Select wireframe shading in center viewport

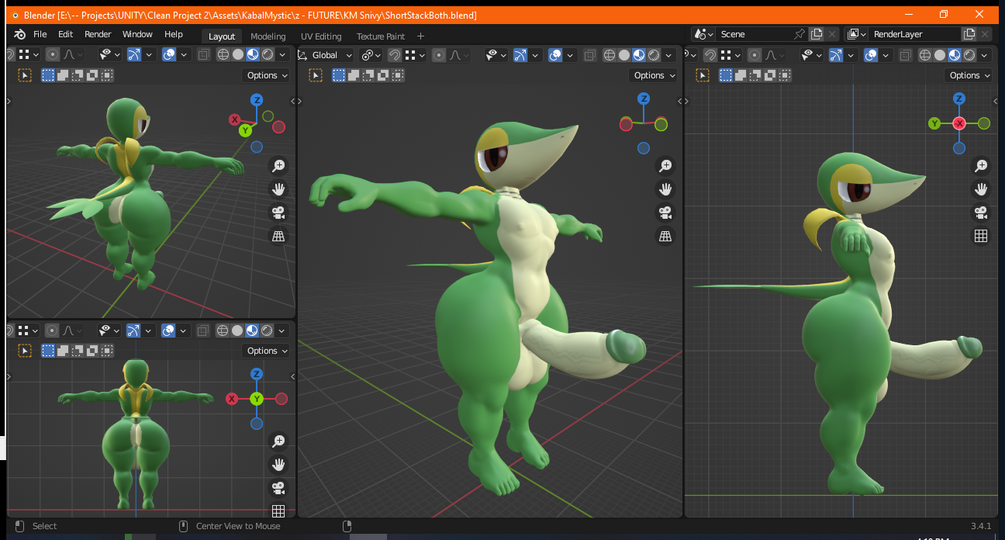[x=610, y=56]
